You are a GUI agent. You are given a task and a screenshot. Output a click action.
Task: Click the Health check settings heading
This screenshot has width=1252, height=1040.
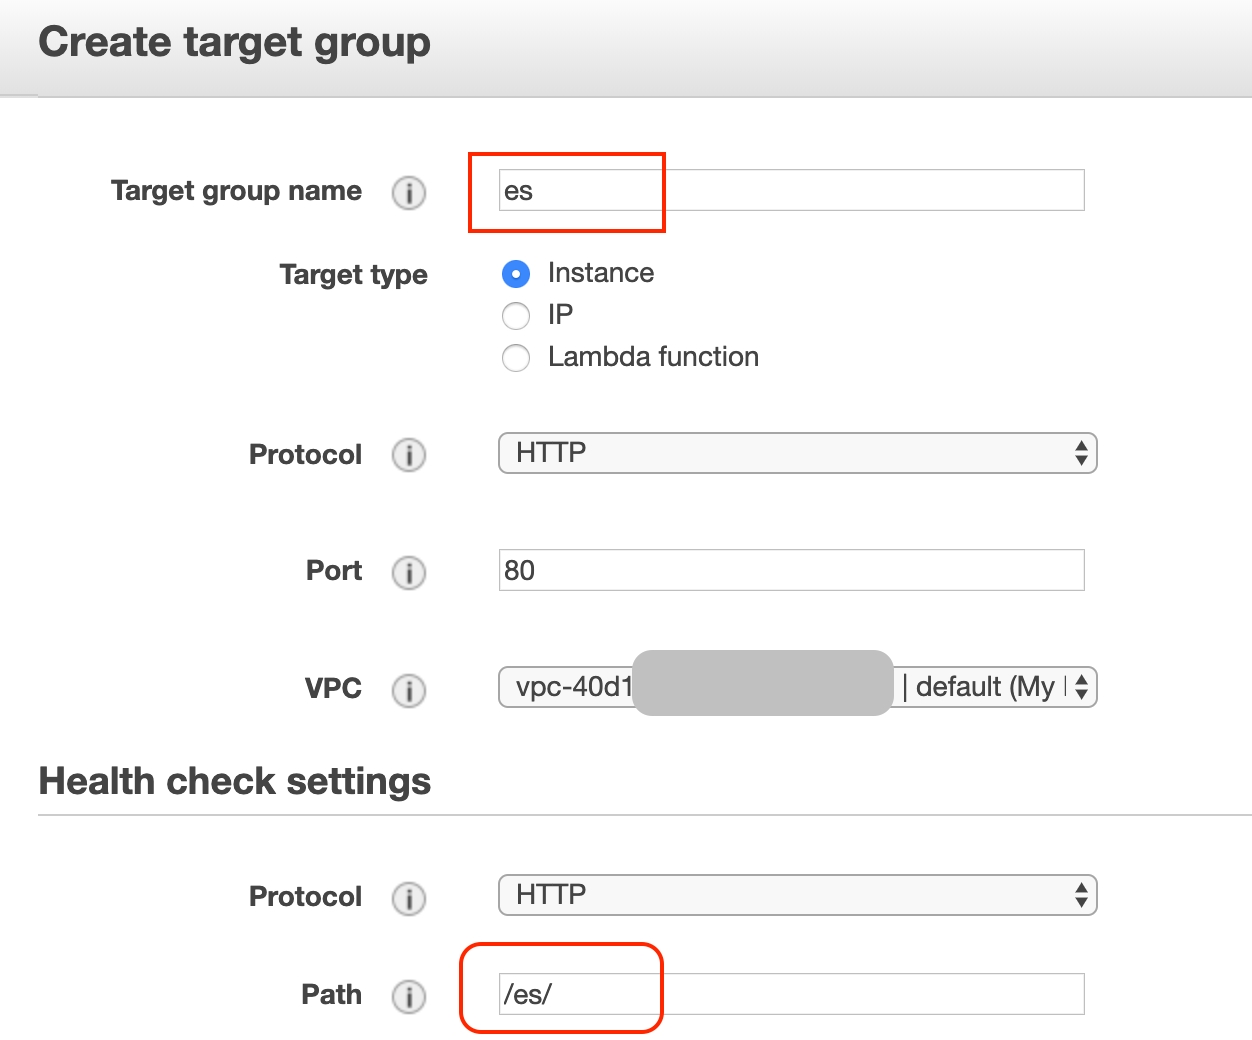pyautogui.click(x=234, y=781)
